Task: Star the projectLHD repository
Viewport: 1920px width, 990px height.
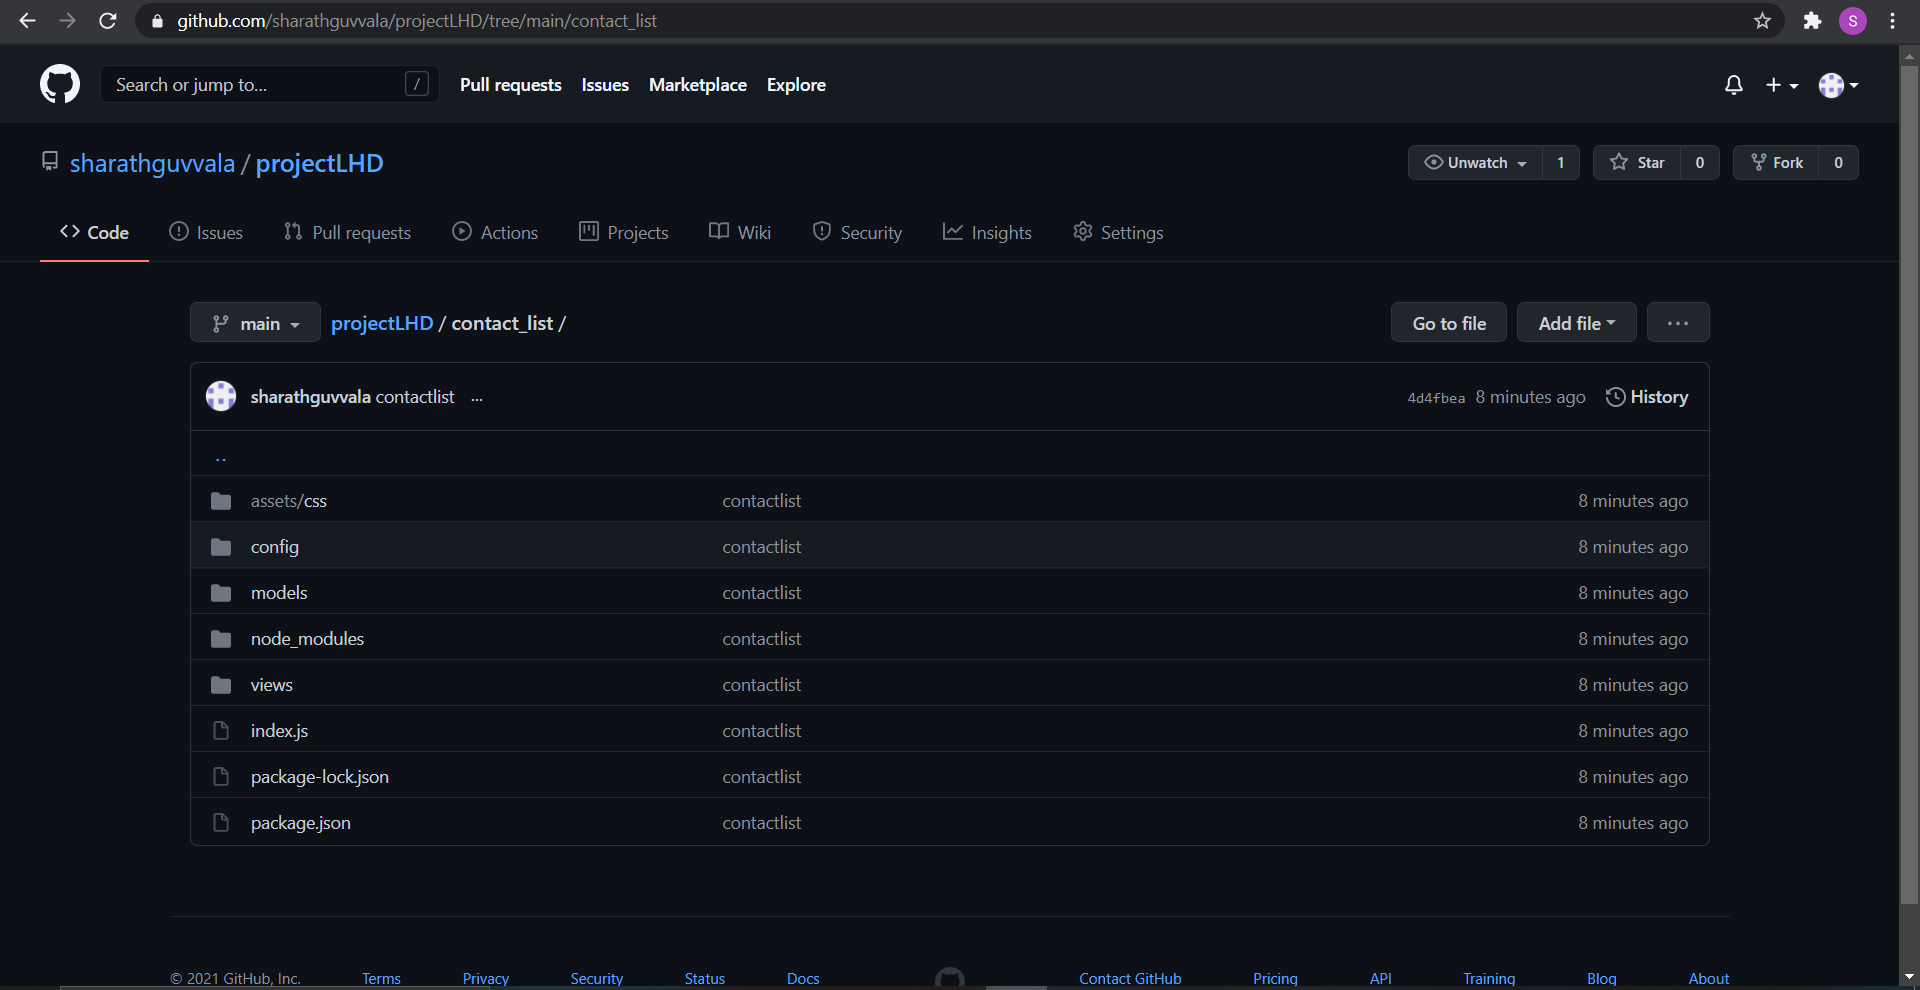Action: coord(1637,162)
